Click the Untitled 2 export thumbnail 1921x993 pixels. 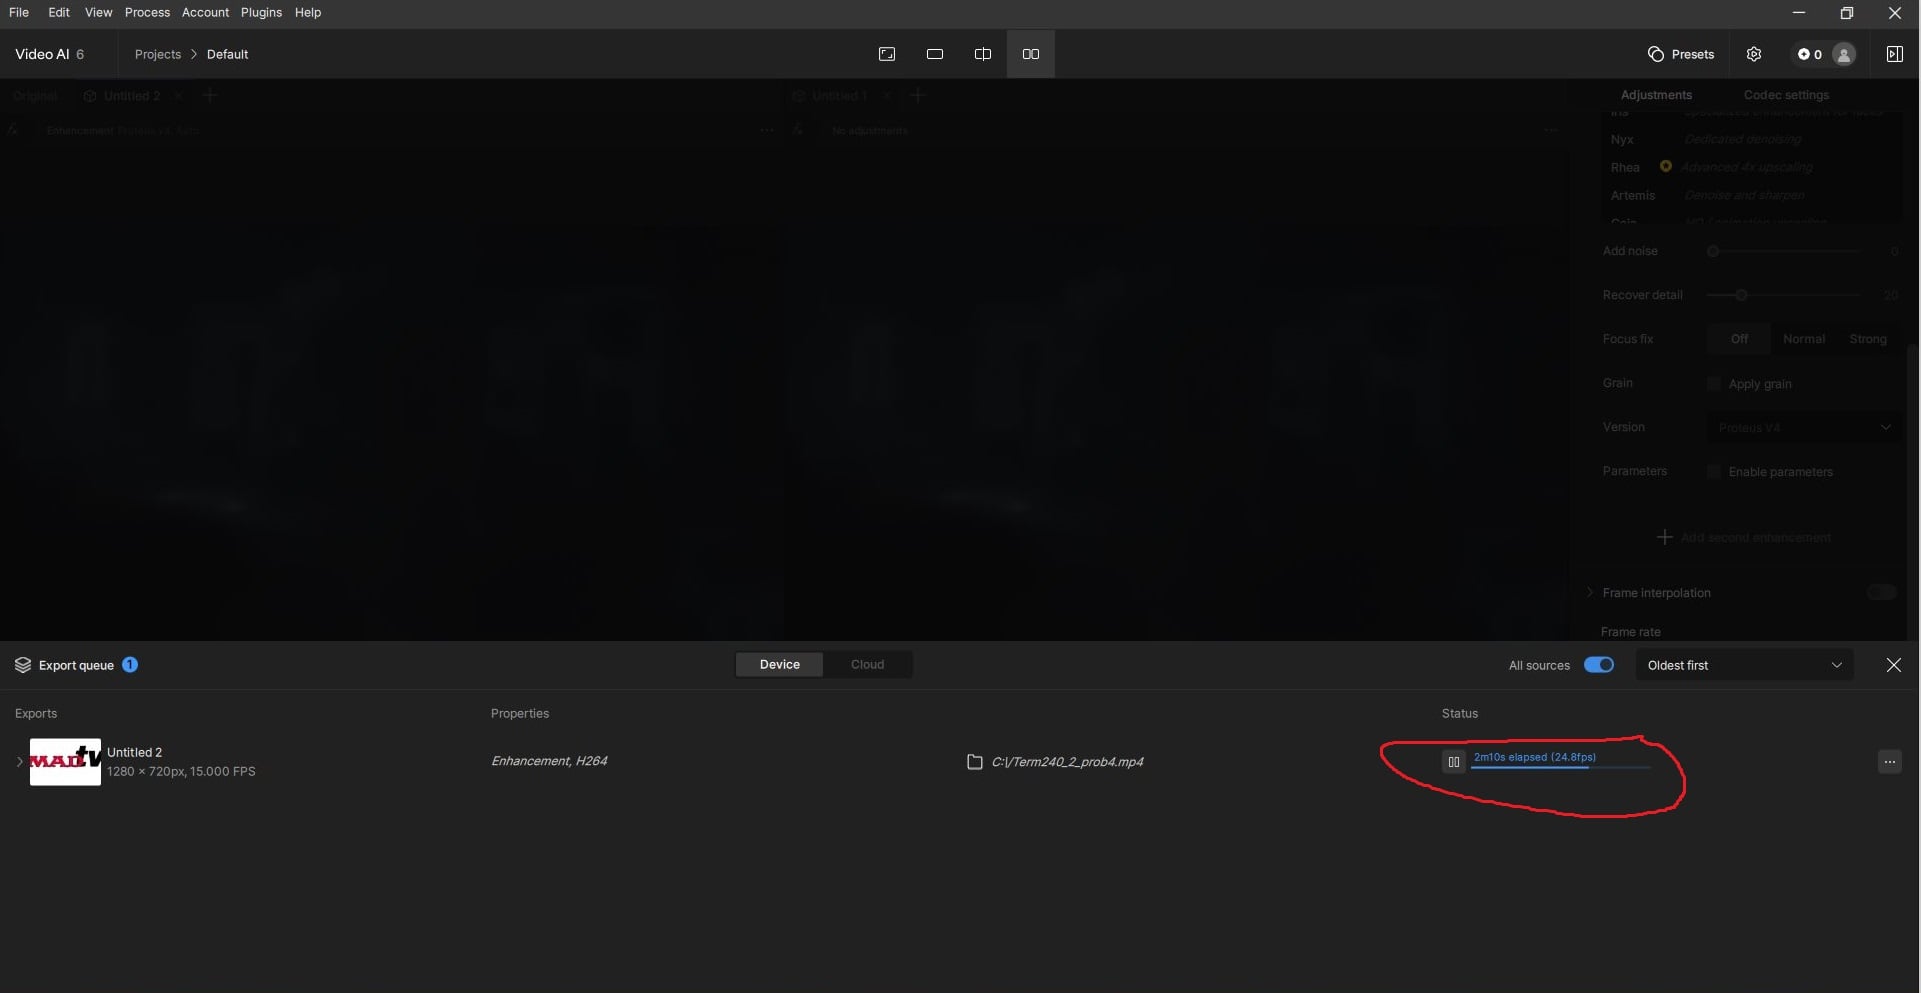coord(65,762)
